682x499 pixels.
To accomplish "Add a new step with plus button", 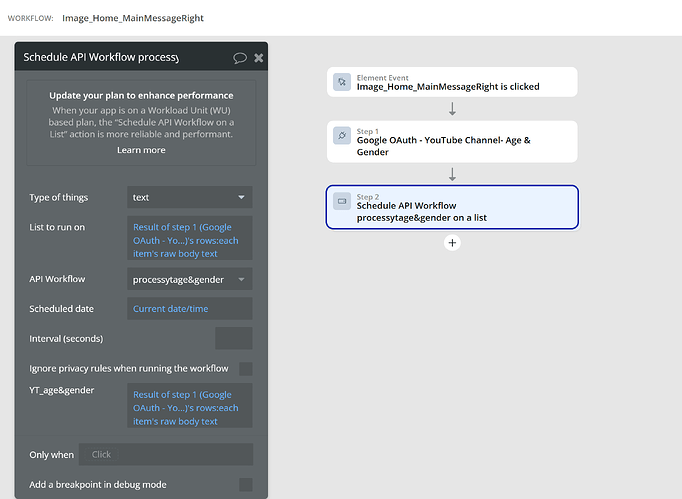I will (x=452, y=242).
